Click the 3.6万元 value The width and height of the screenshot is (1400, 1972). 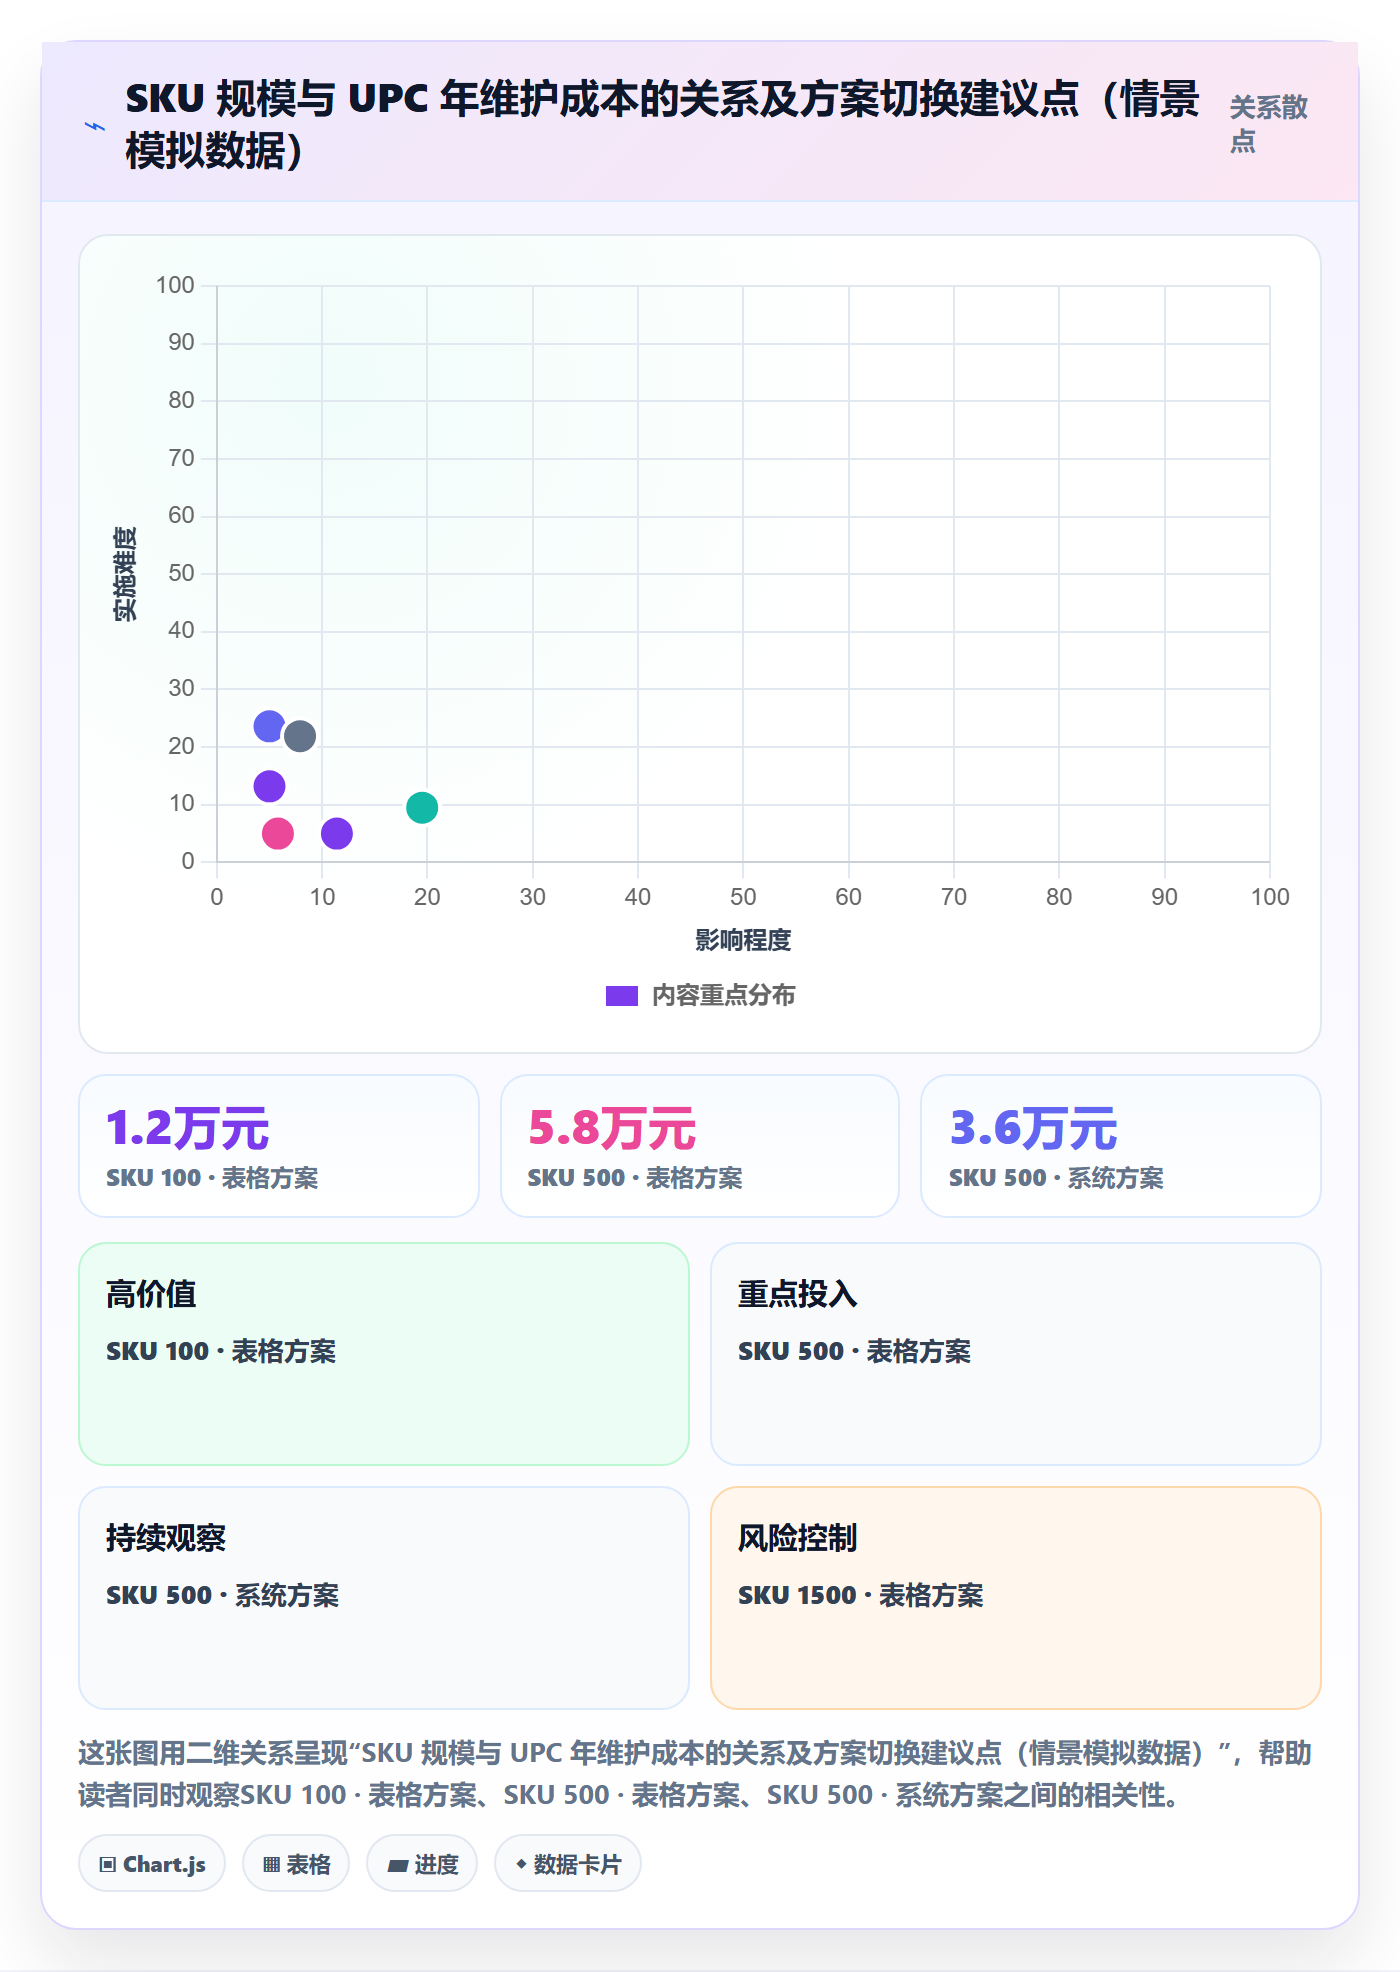1033,1128
